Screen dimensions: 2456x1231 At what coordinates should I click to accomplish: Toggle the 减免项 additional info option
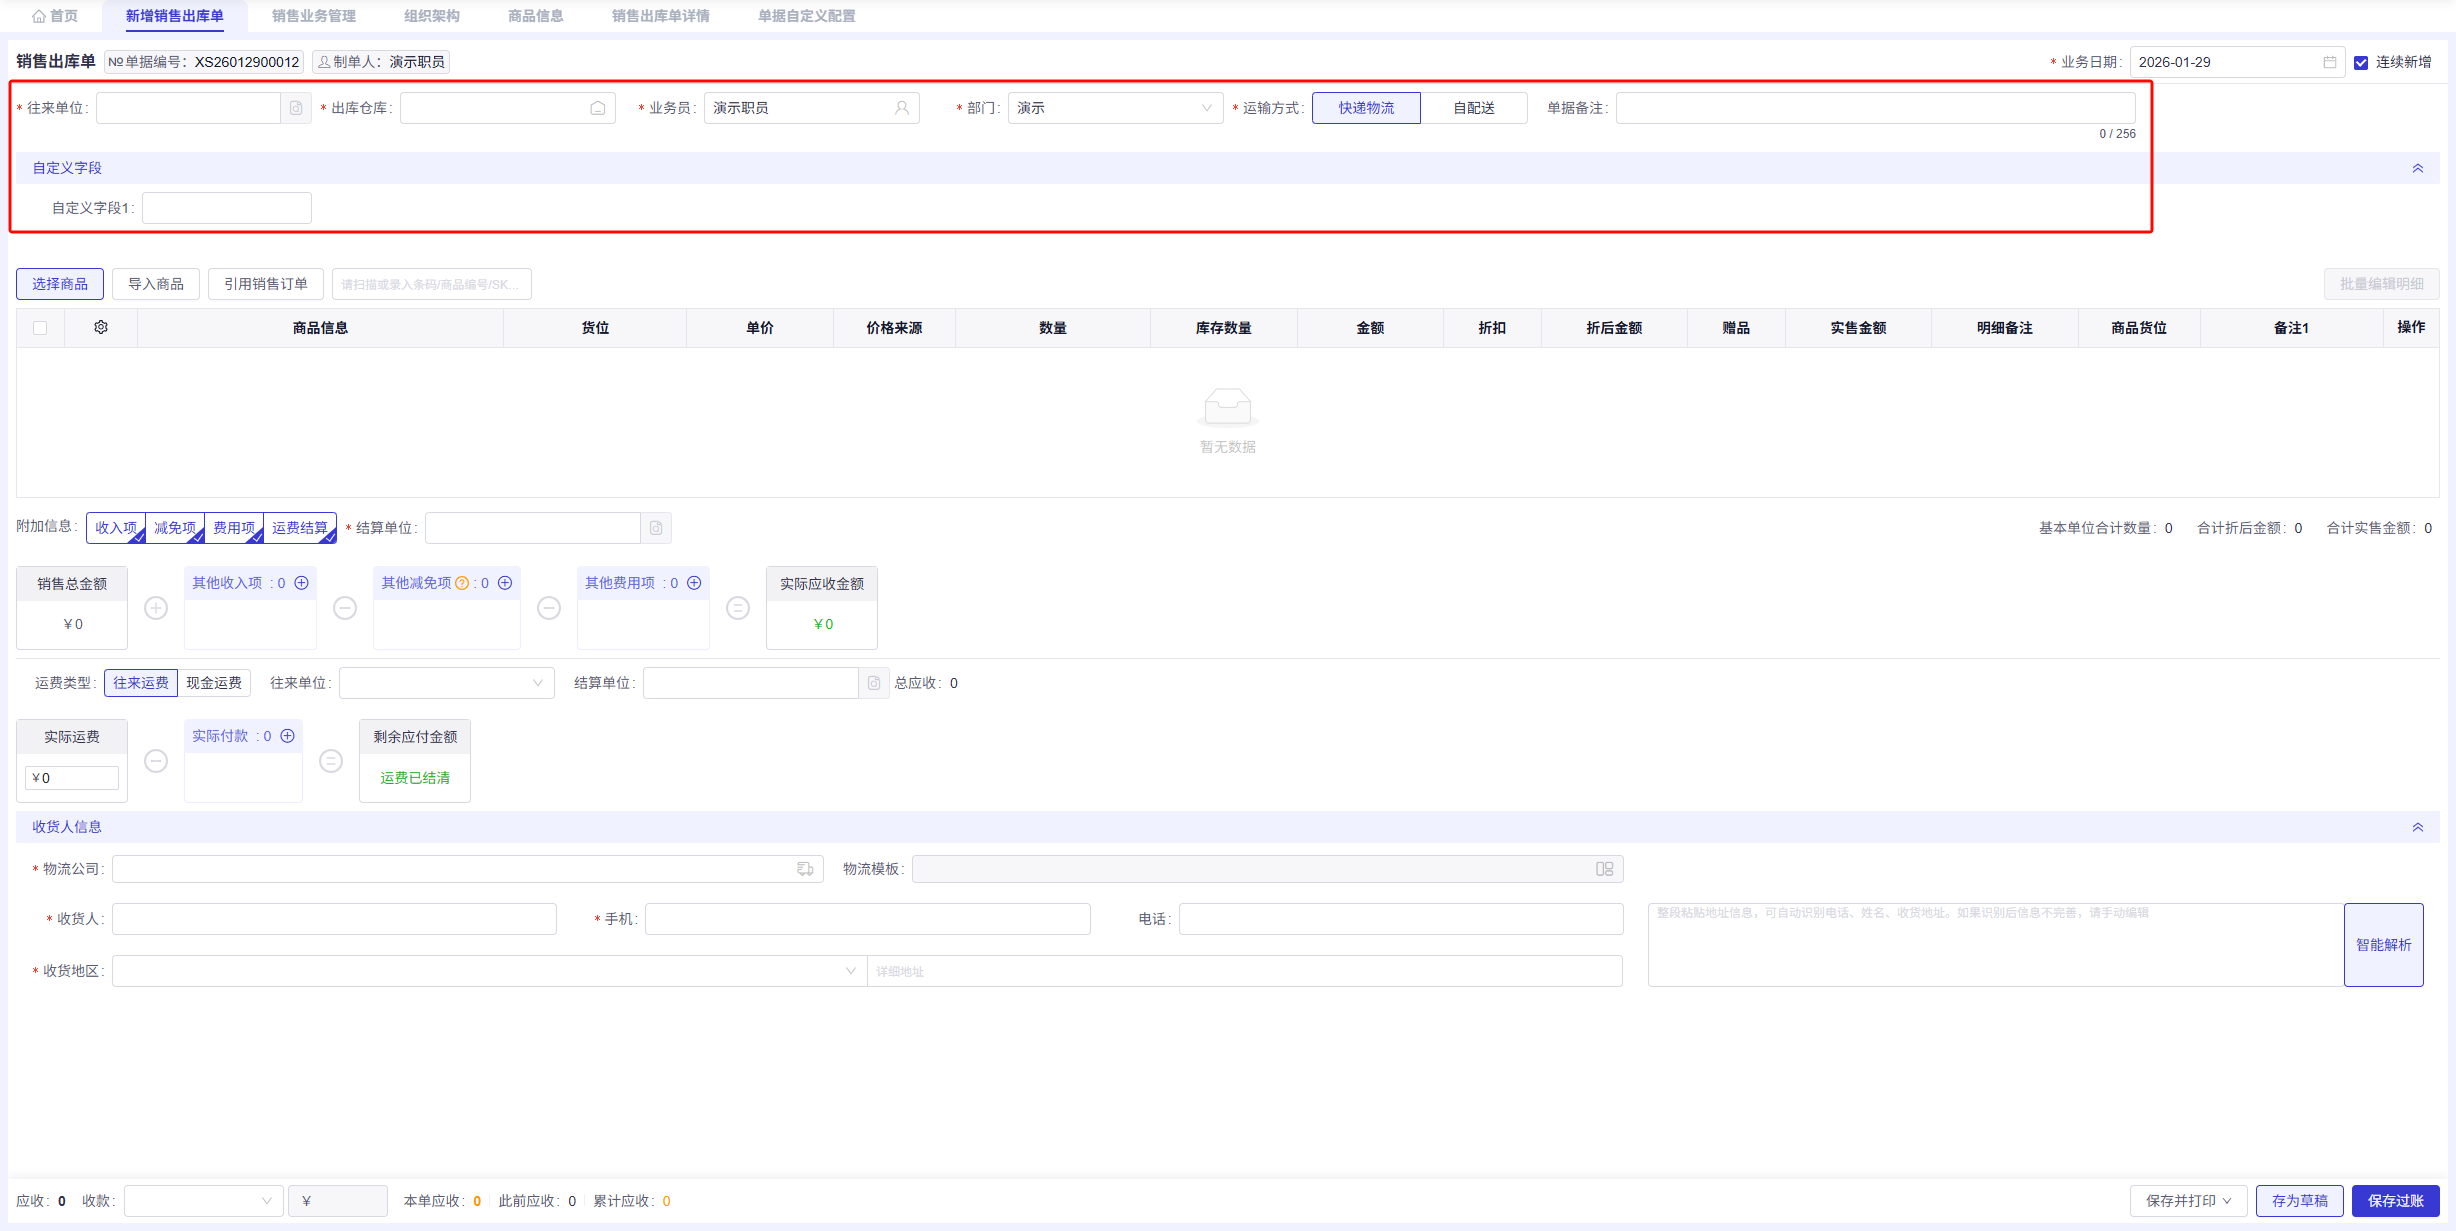coord(175,528)
